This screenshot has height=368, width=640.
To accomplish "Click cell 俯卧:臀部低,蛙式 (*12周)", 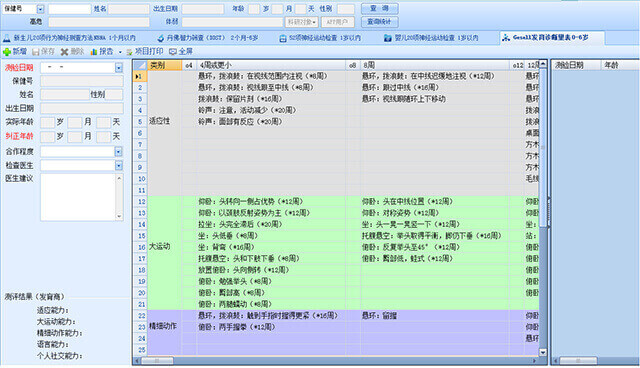I will point(434,259).
